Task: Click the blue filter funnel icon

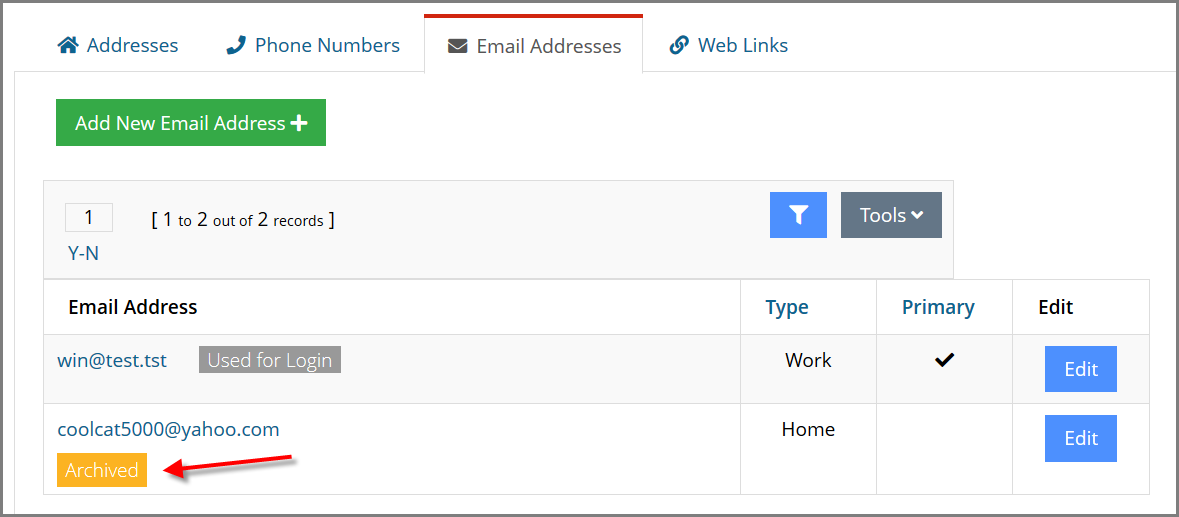Action: (x=798, y=215)
